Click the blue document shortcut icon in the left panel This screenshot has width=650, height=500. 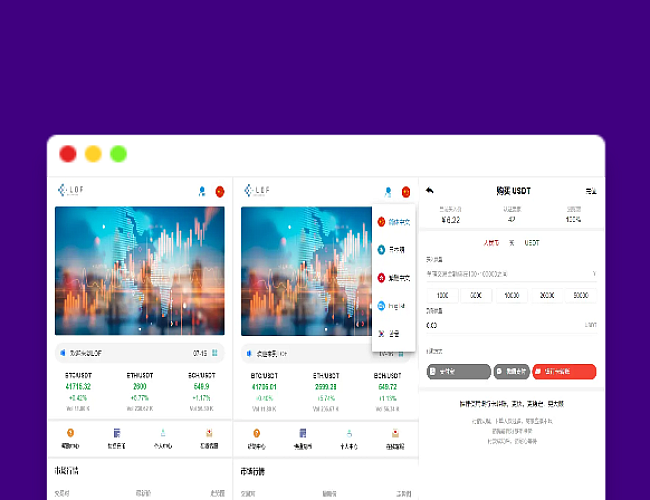pyautogui.click(x=115, y=433)
